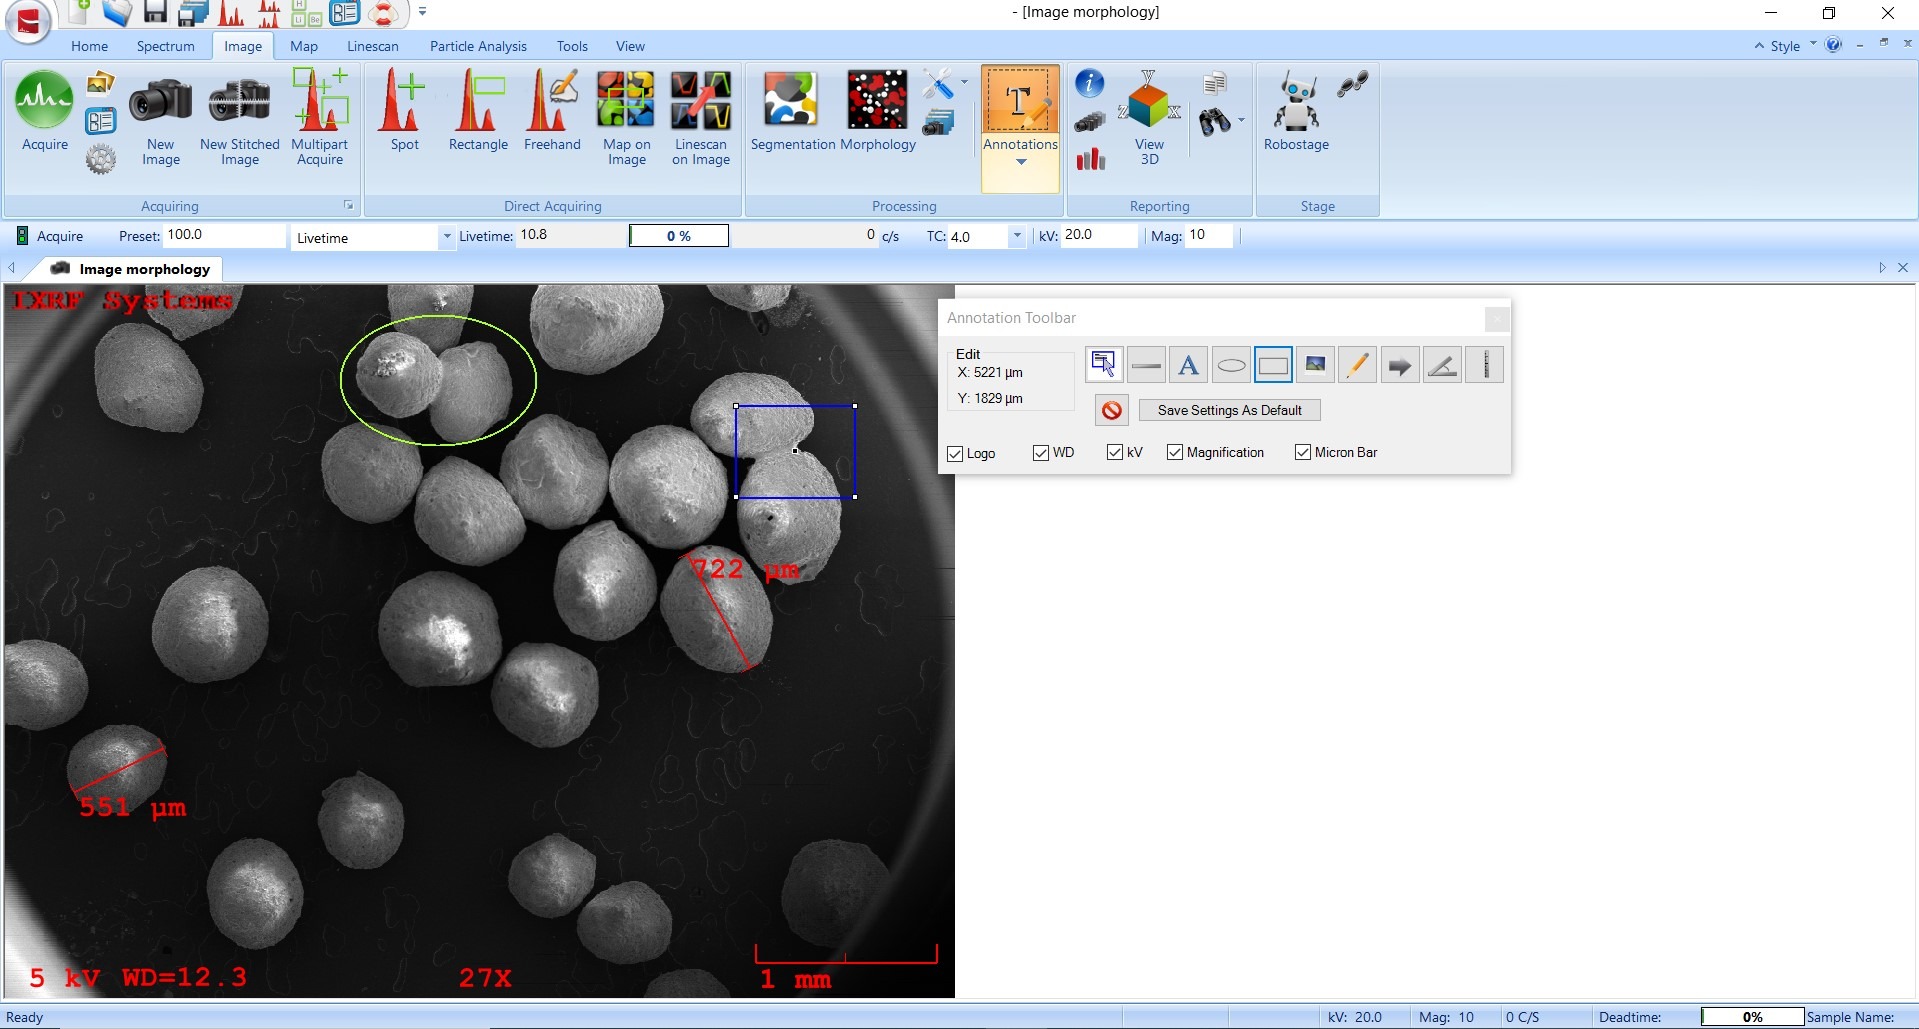Image resolution: width=1919 pixels, height=1029 pixels.
Task: Click the Preset value field
Action: 224,236
